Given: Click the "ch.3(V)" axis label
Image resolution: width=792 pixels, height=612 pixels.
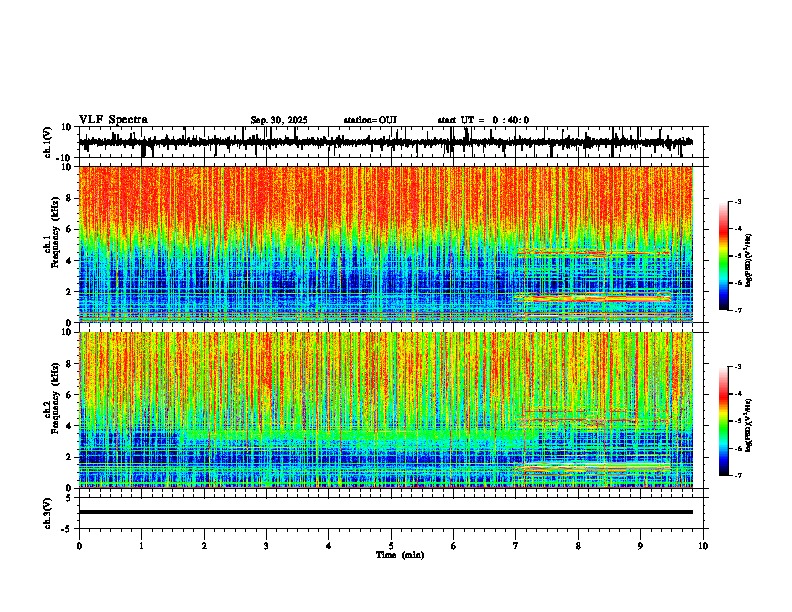Looking at the screenshot, I should coord(48,513).
